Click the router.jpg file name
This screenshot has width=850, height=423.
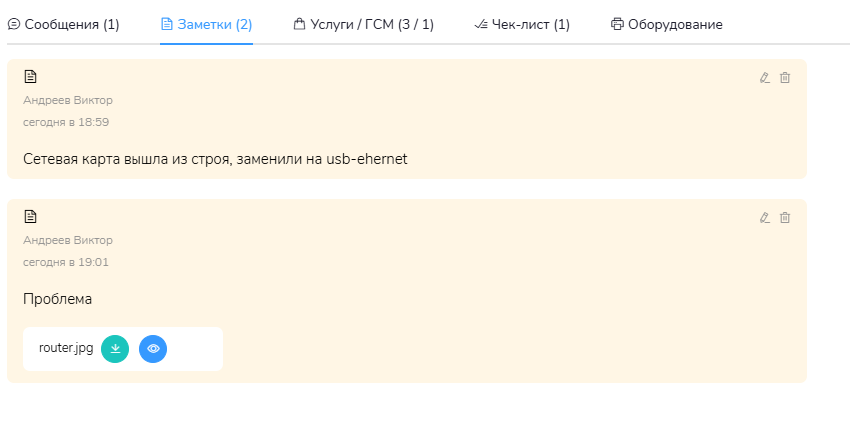[x=66, y=348]
